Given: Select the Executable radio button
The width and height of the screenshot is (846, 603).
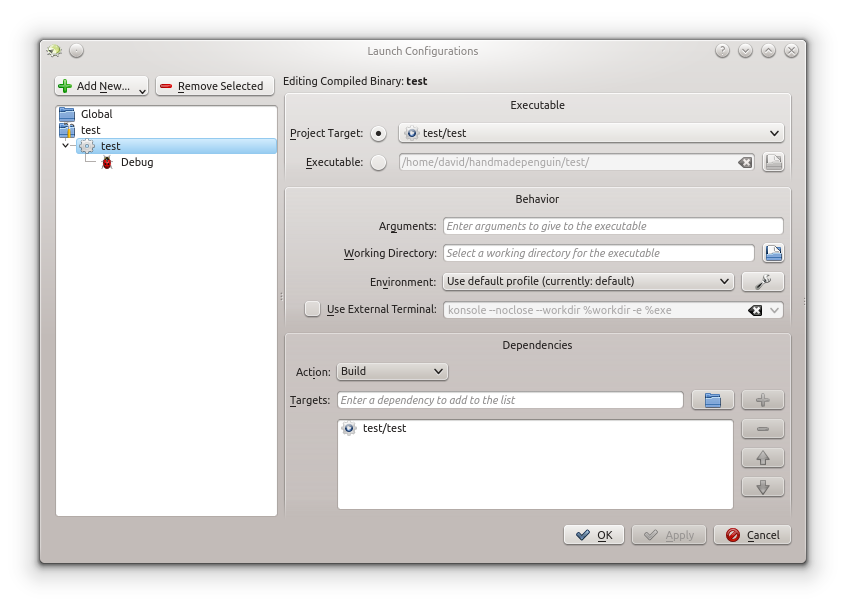Looking at the screenshot, I should pyautogui.click(x=378, y=162).
